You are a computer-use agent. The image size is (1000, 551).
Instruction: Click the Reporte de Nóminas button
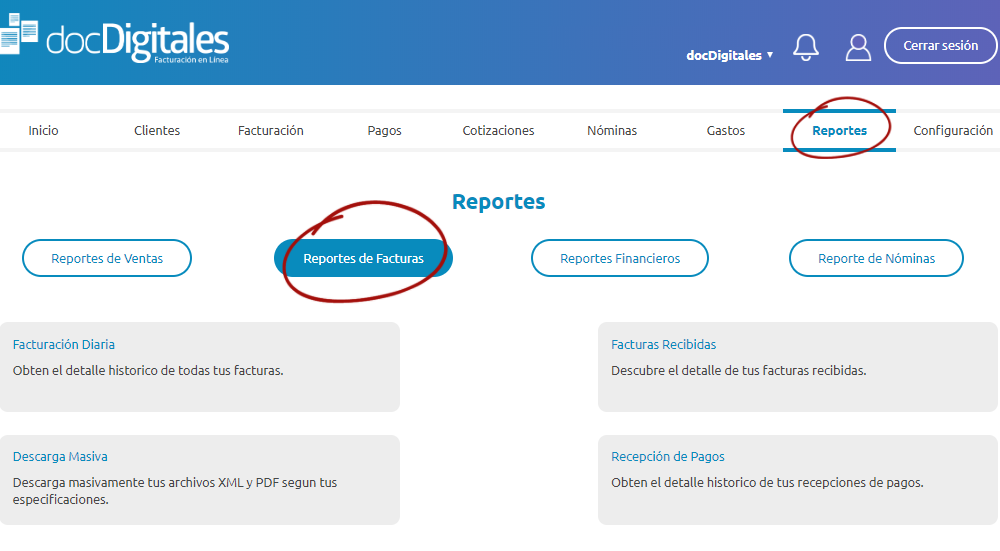tap(876, 258)
